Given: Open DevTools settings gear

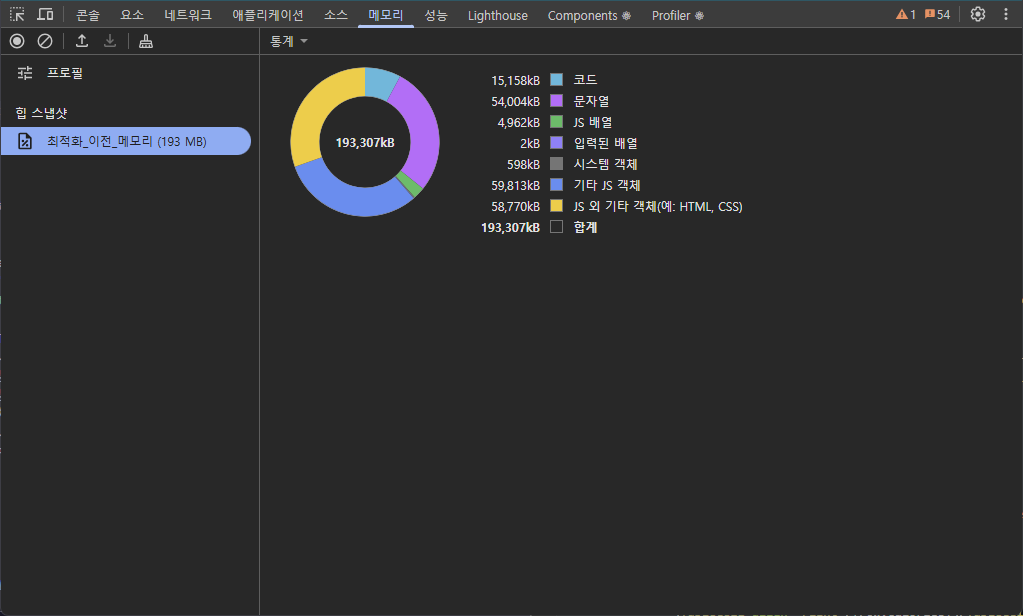Looking at the screenshot, I should point(977,14).
